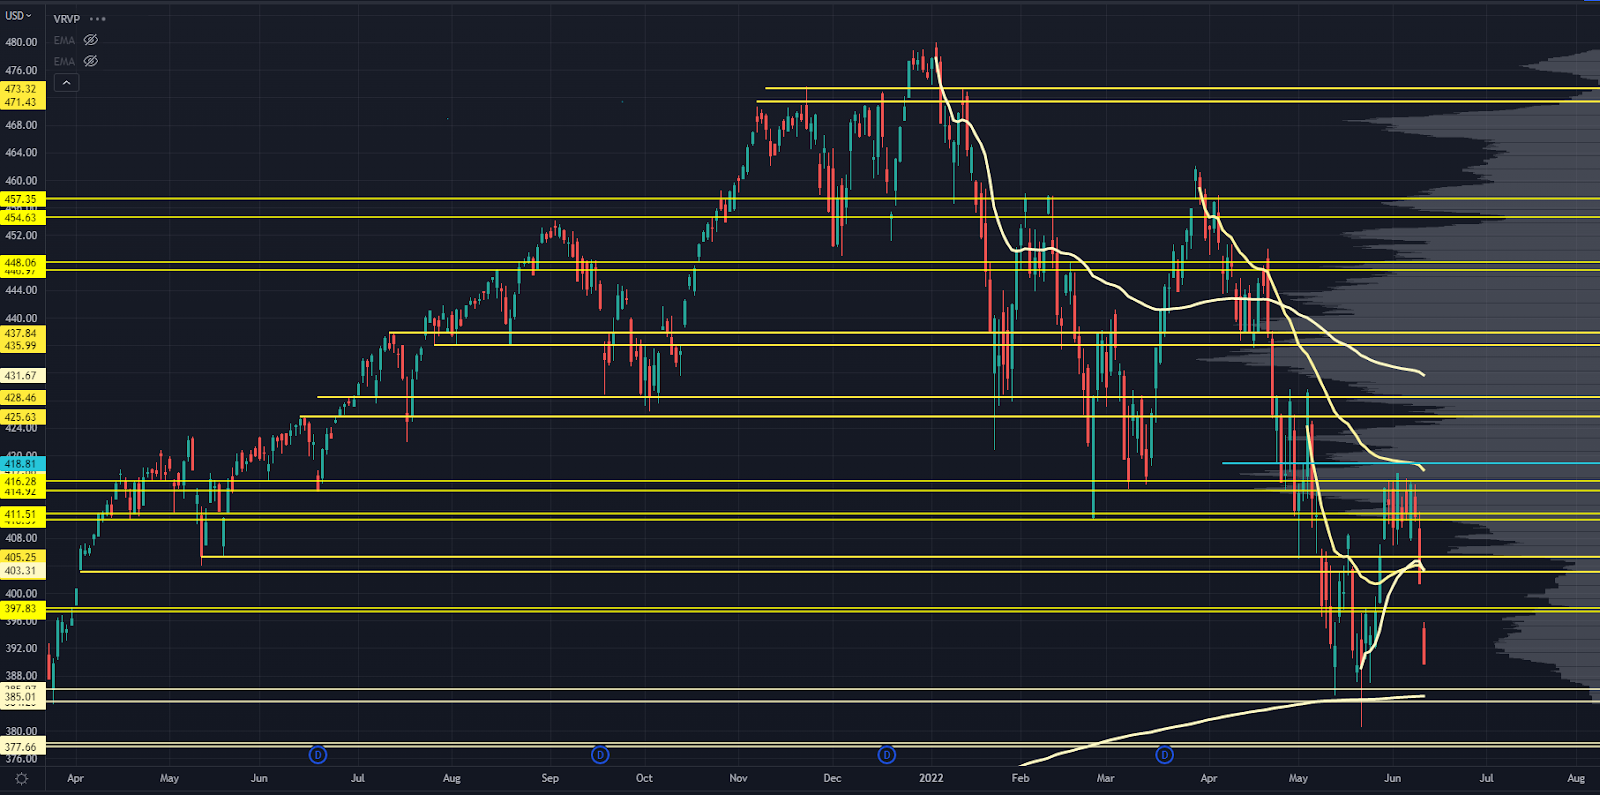Click the Aug label left of Sep
Screen dimensions: 1600x795
(x=452, y=778)
